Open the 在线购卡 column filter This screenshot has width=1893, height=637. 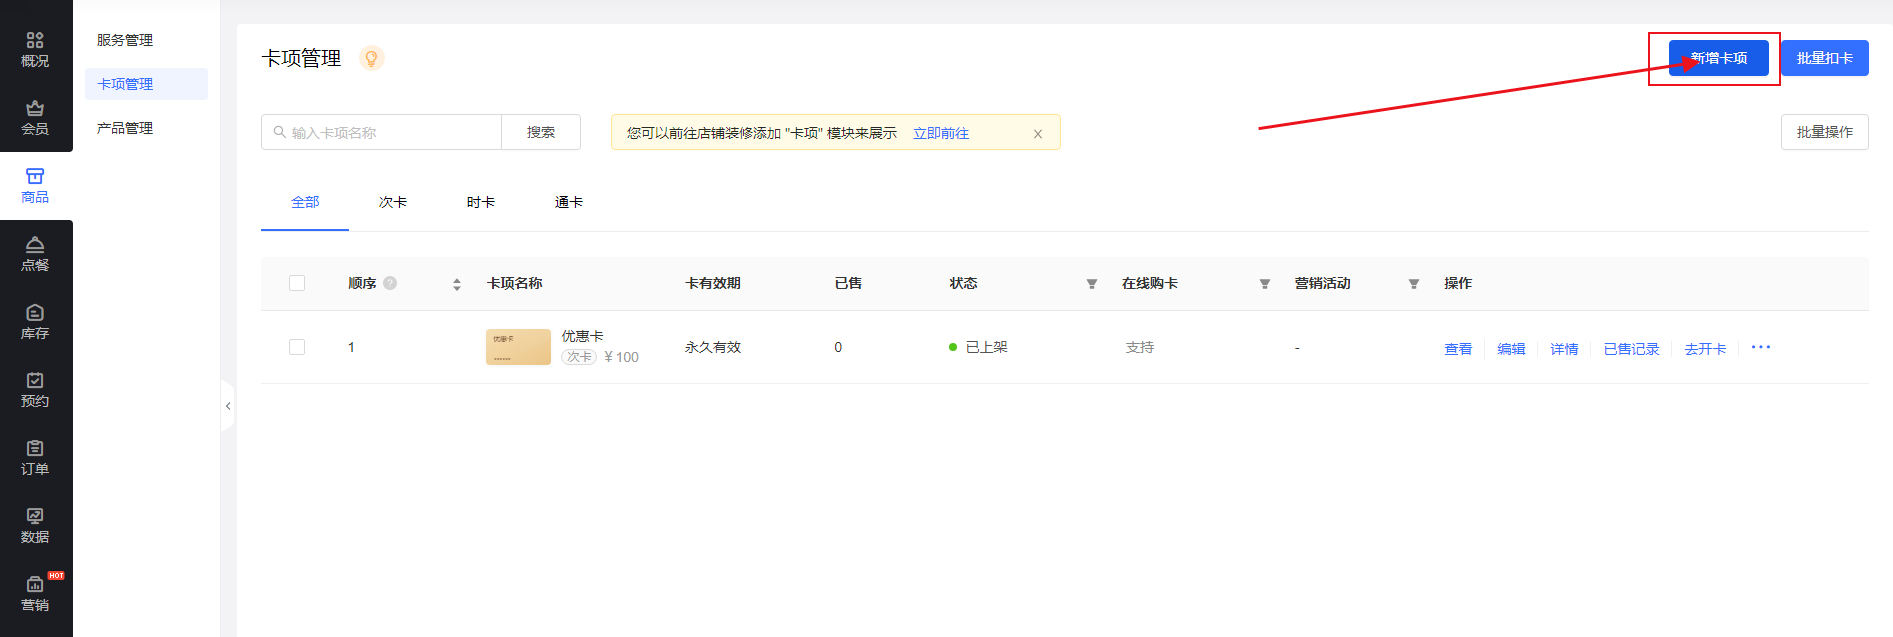tap(1265, 284)
